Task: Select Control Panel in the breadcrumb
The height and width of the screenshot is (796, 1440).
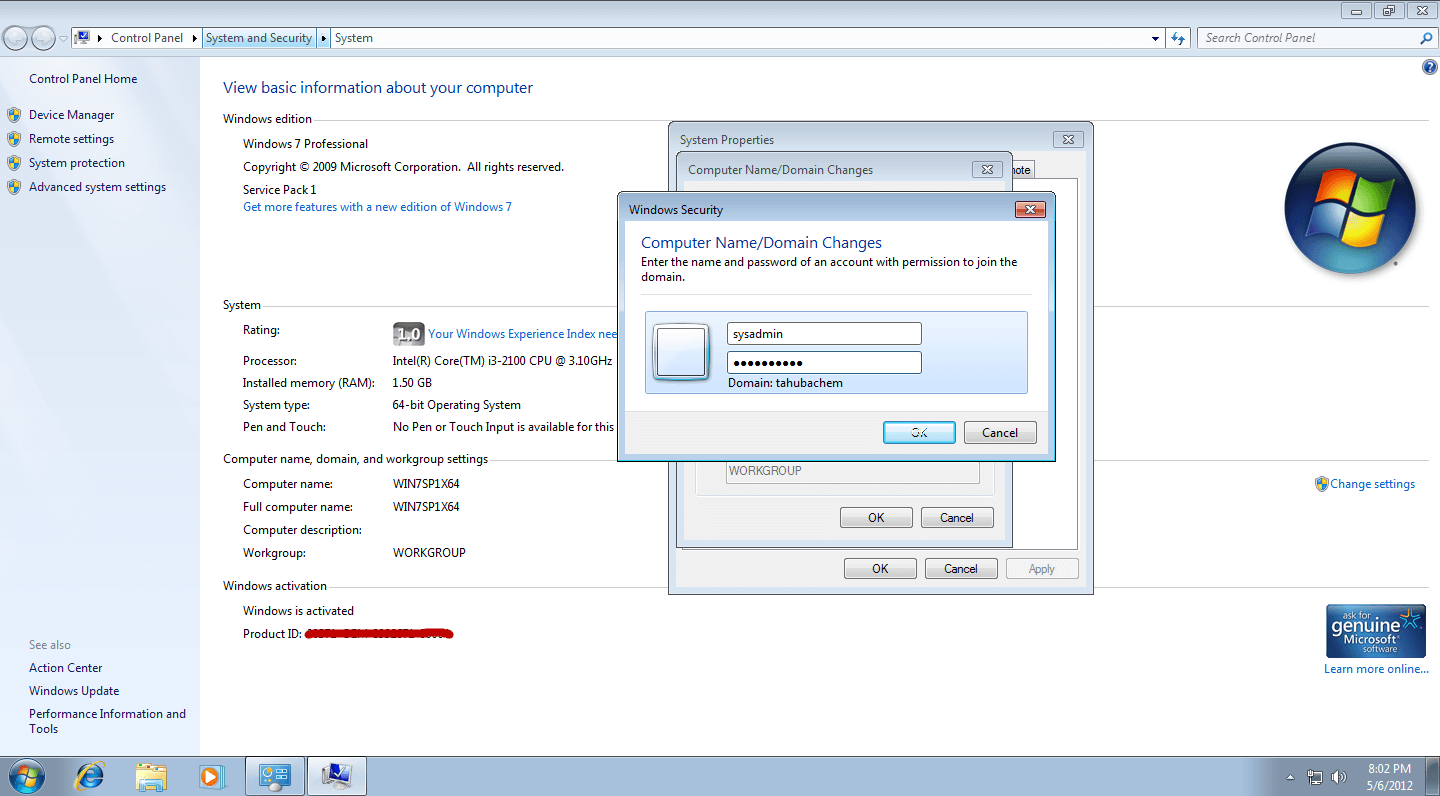Action: click(147, 38)
